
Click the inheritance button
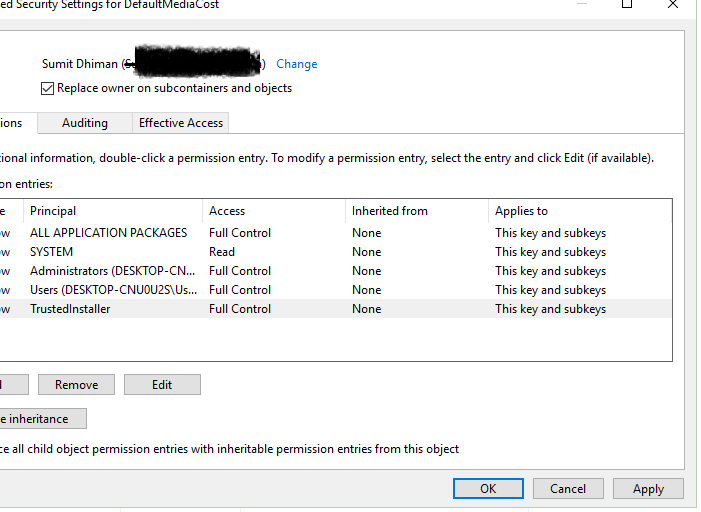click(42, 419)
